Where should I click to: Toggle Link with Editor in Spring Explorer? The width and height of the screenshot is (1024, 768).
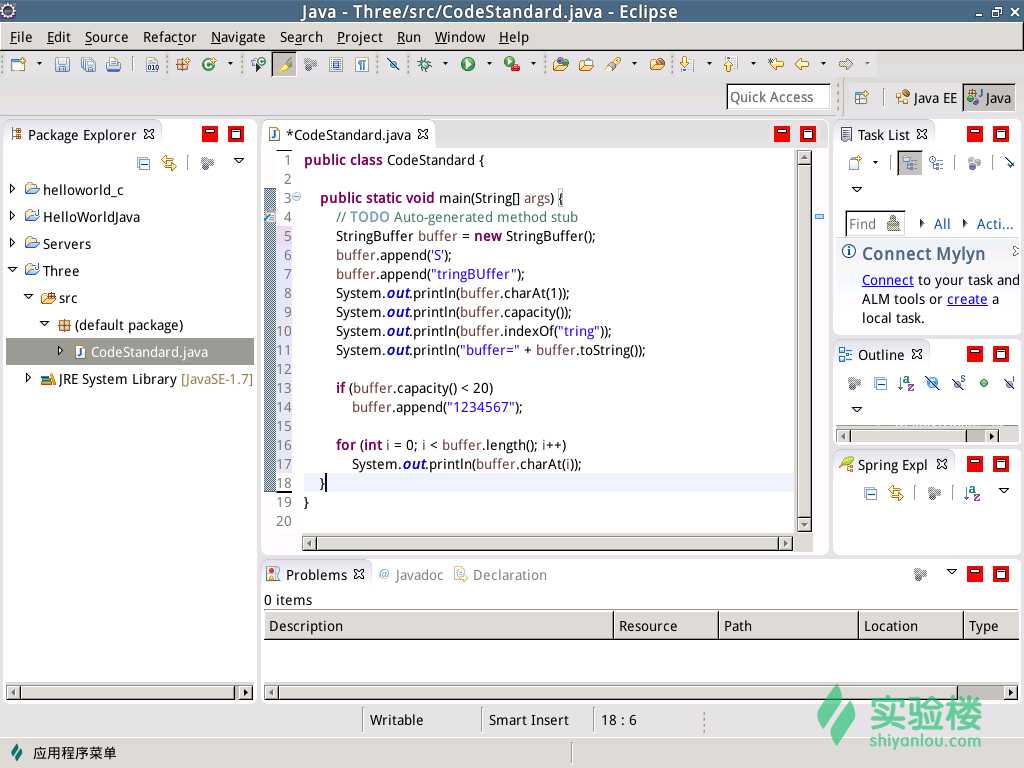[896, 493]
